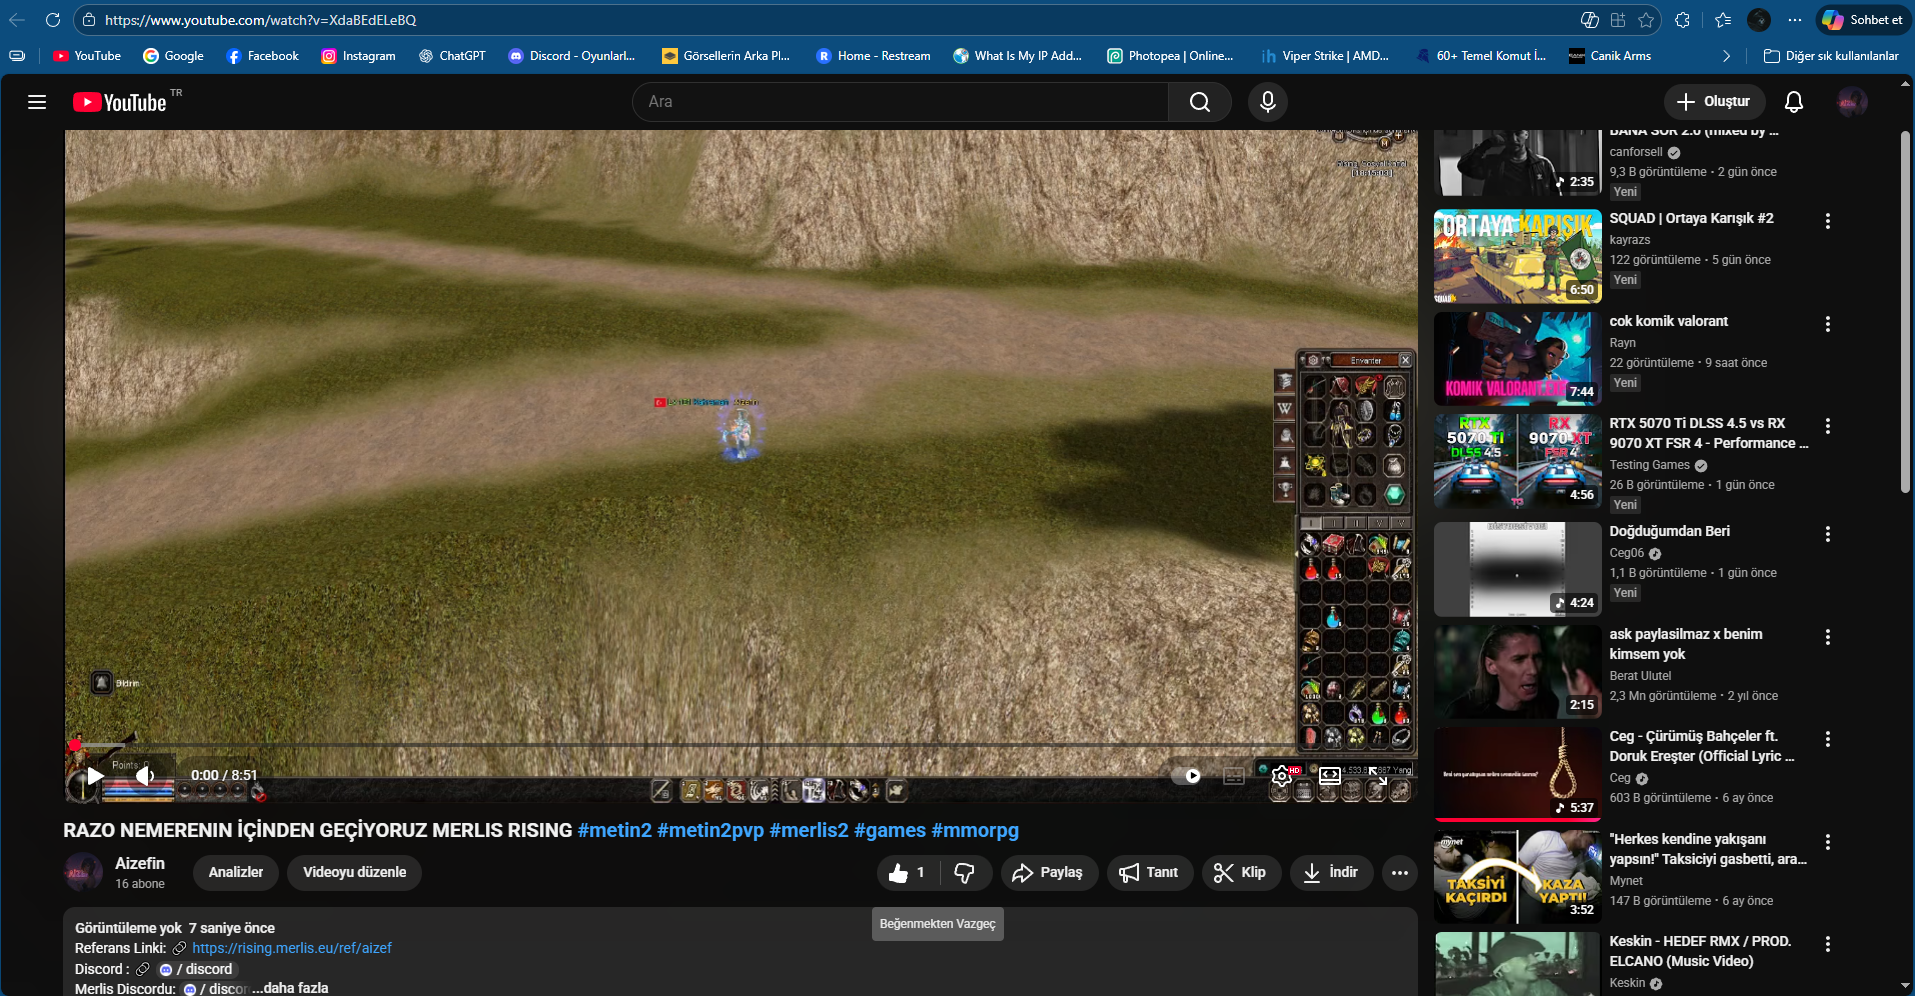Open options for RTX 5070 Ti video
Screen dimensions: 1915x996
tap(1828, 426)
